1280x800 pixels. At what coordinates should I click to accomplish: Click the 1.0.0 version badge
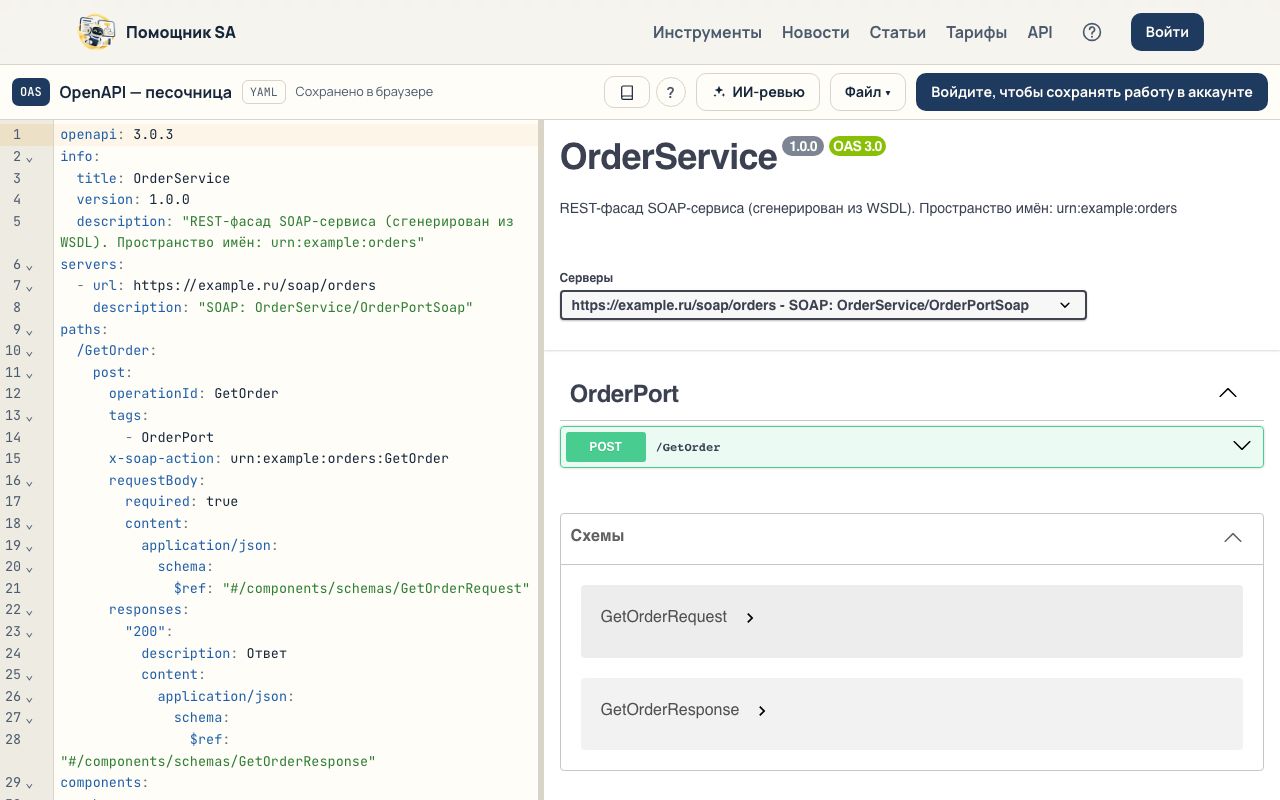tap(803, 146)
